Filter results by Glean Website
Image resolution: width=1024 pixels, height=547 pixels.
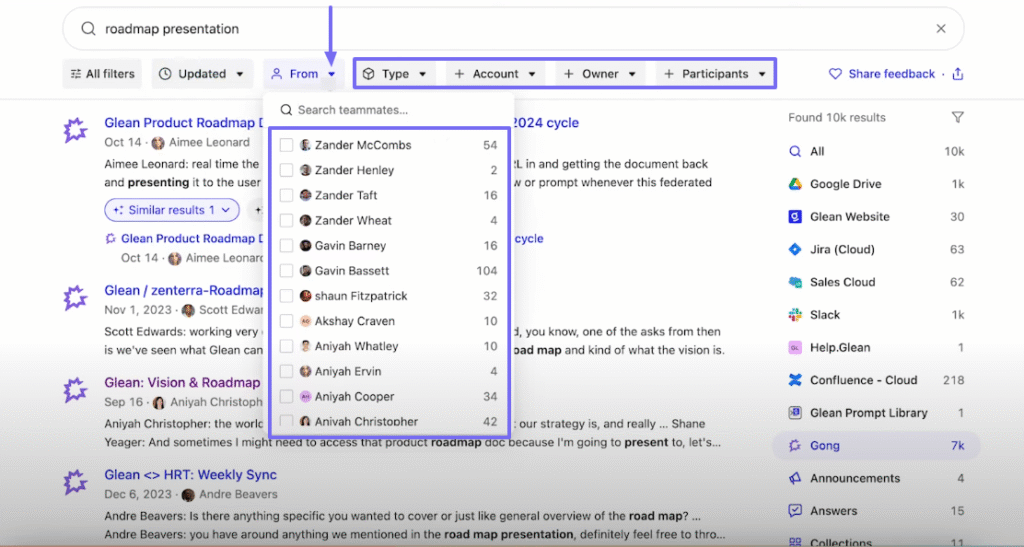click(876, 217)
